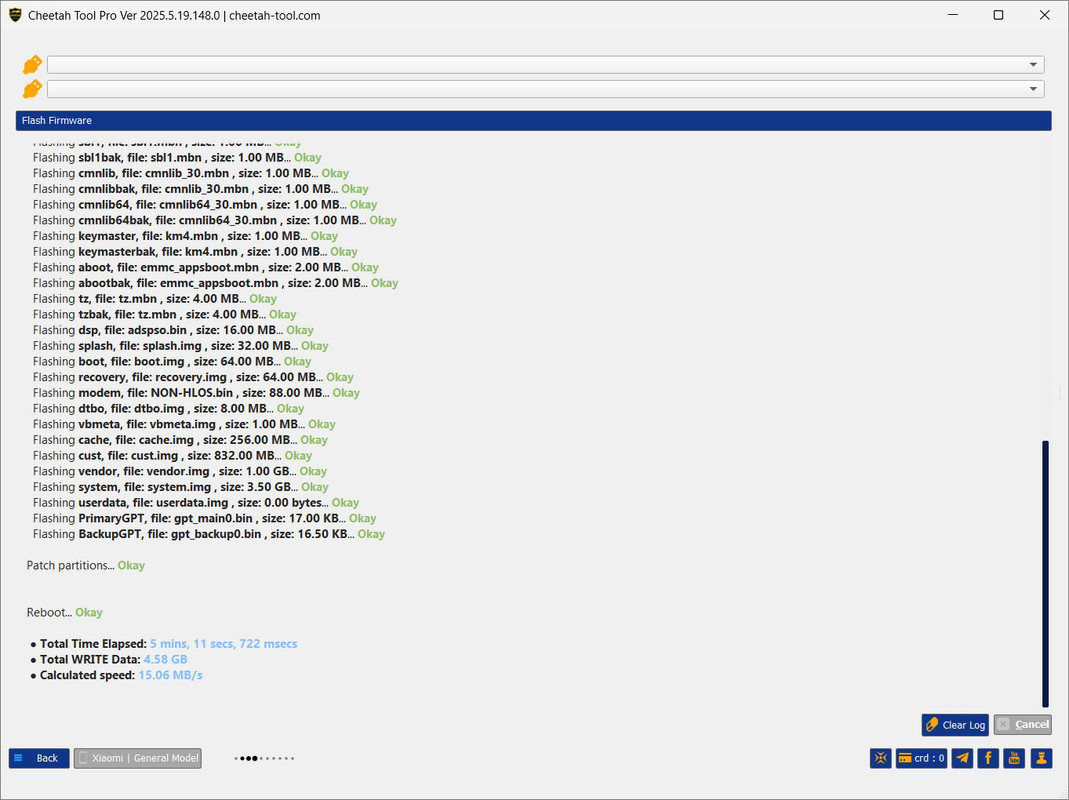Click the Total Time Elapsed value
Image resolution: width=1069 pixels, height=800 pixels.
224,644
